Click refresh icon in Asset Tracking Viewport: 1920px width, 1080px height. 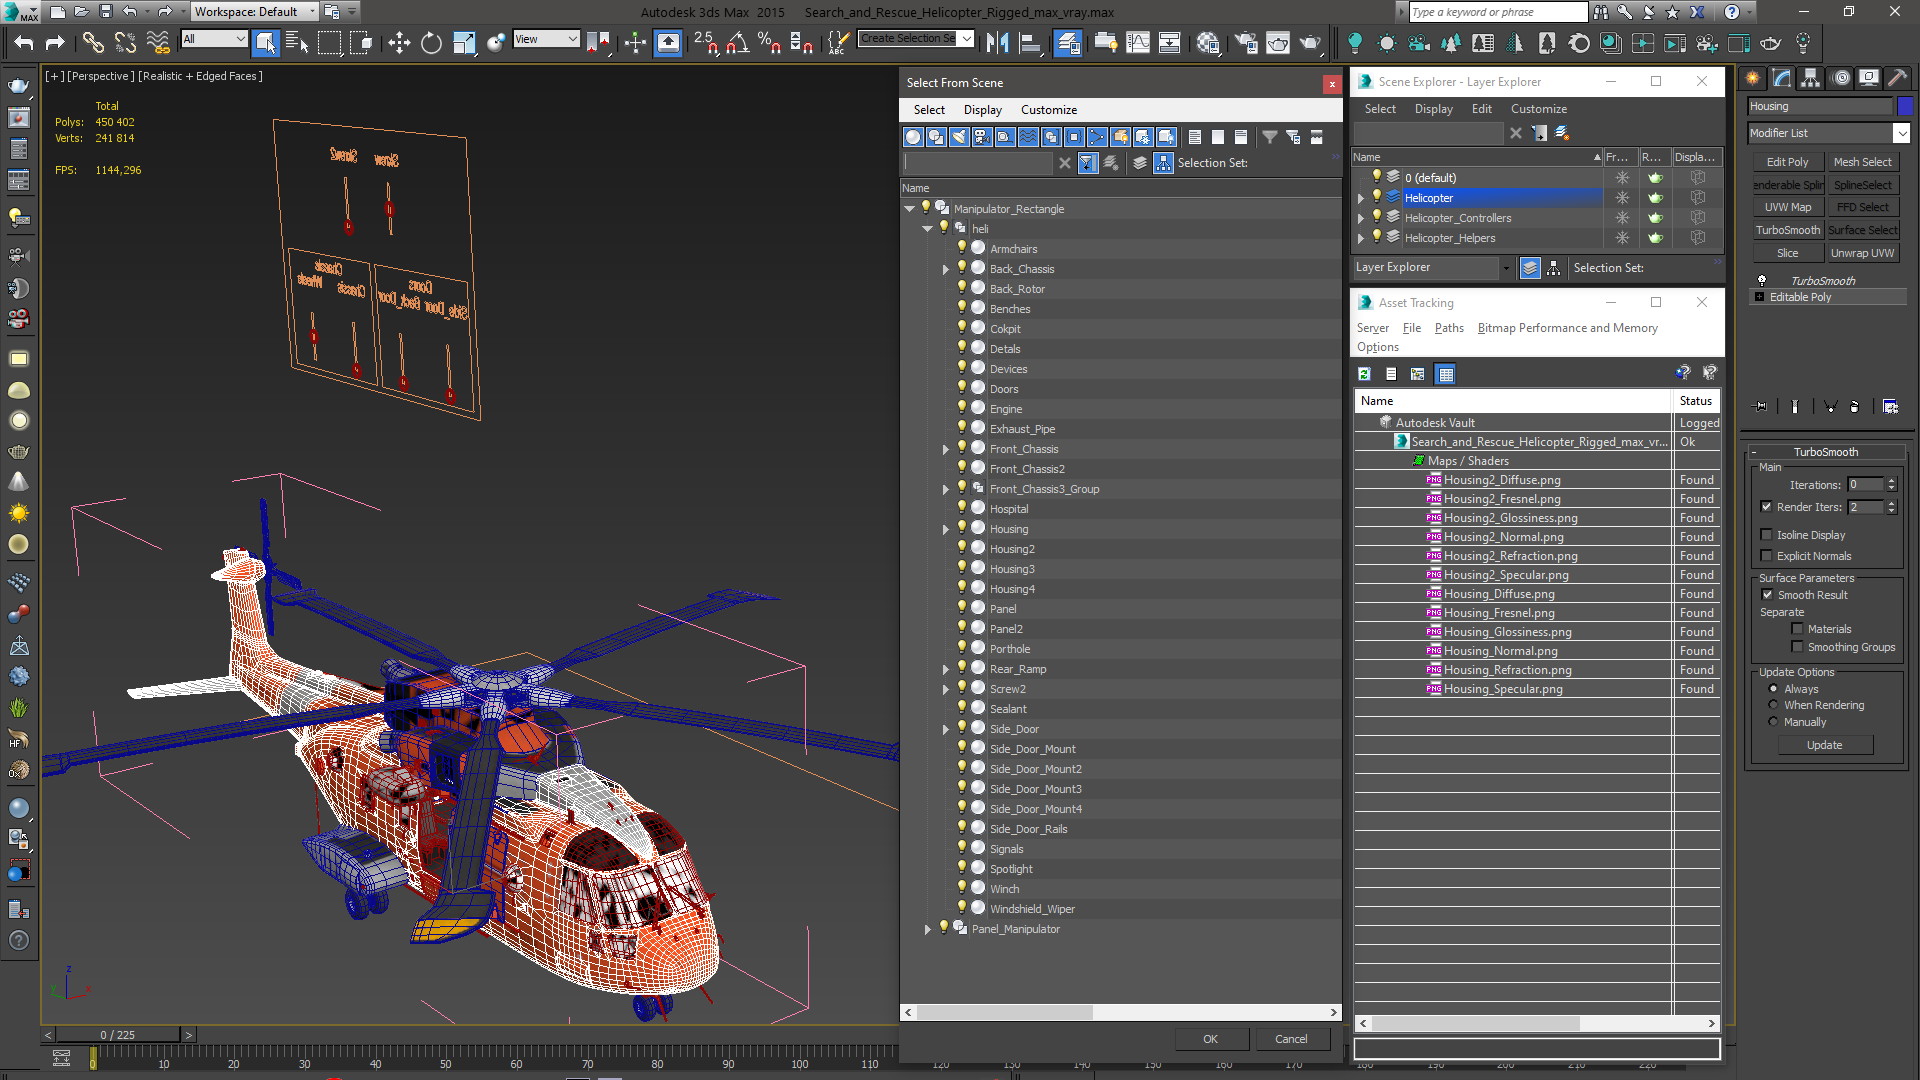(1364, 374)
